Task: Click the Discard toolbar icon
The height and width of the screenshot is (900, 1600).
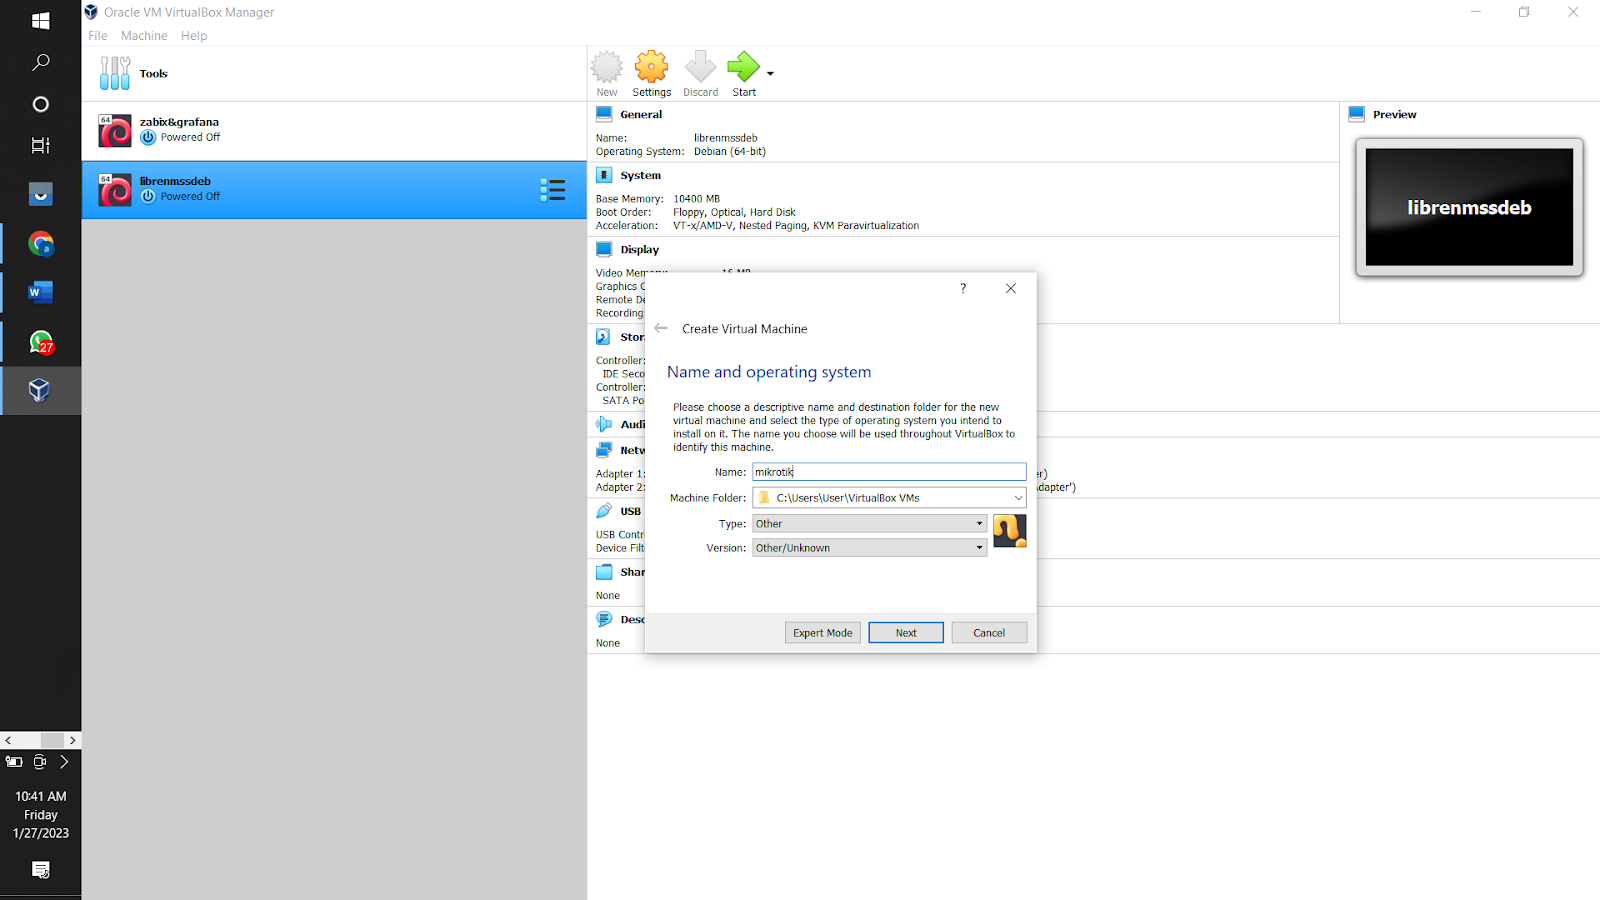Action: click(x=700, y=74)
